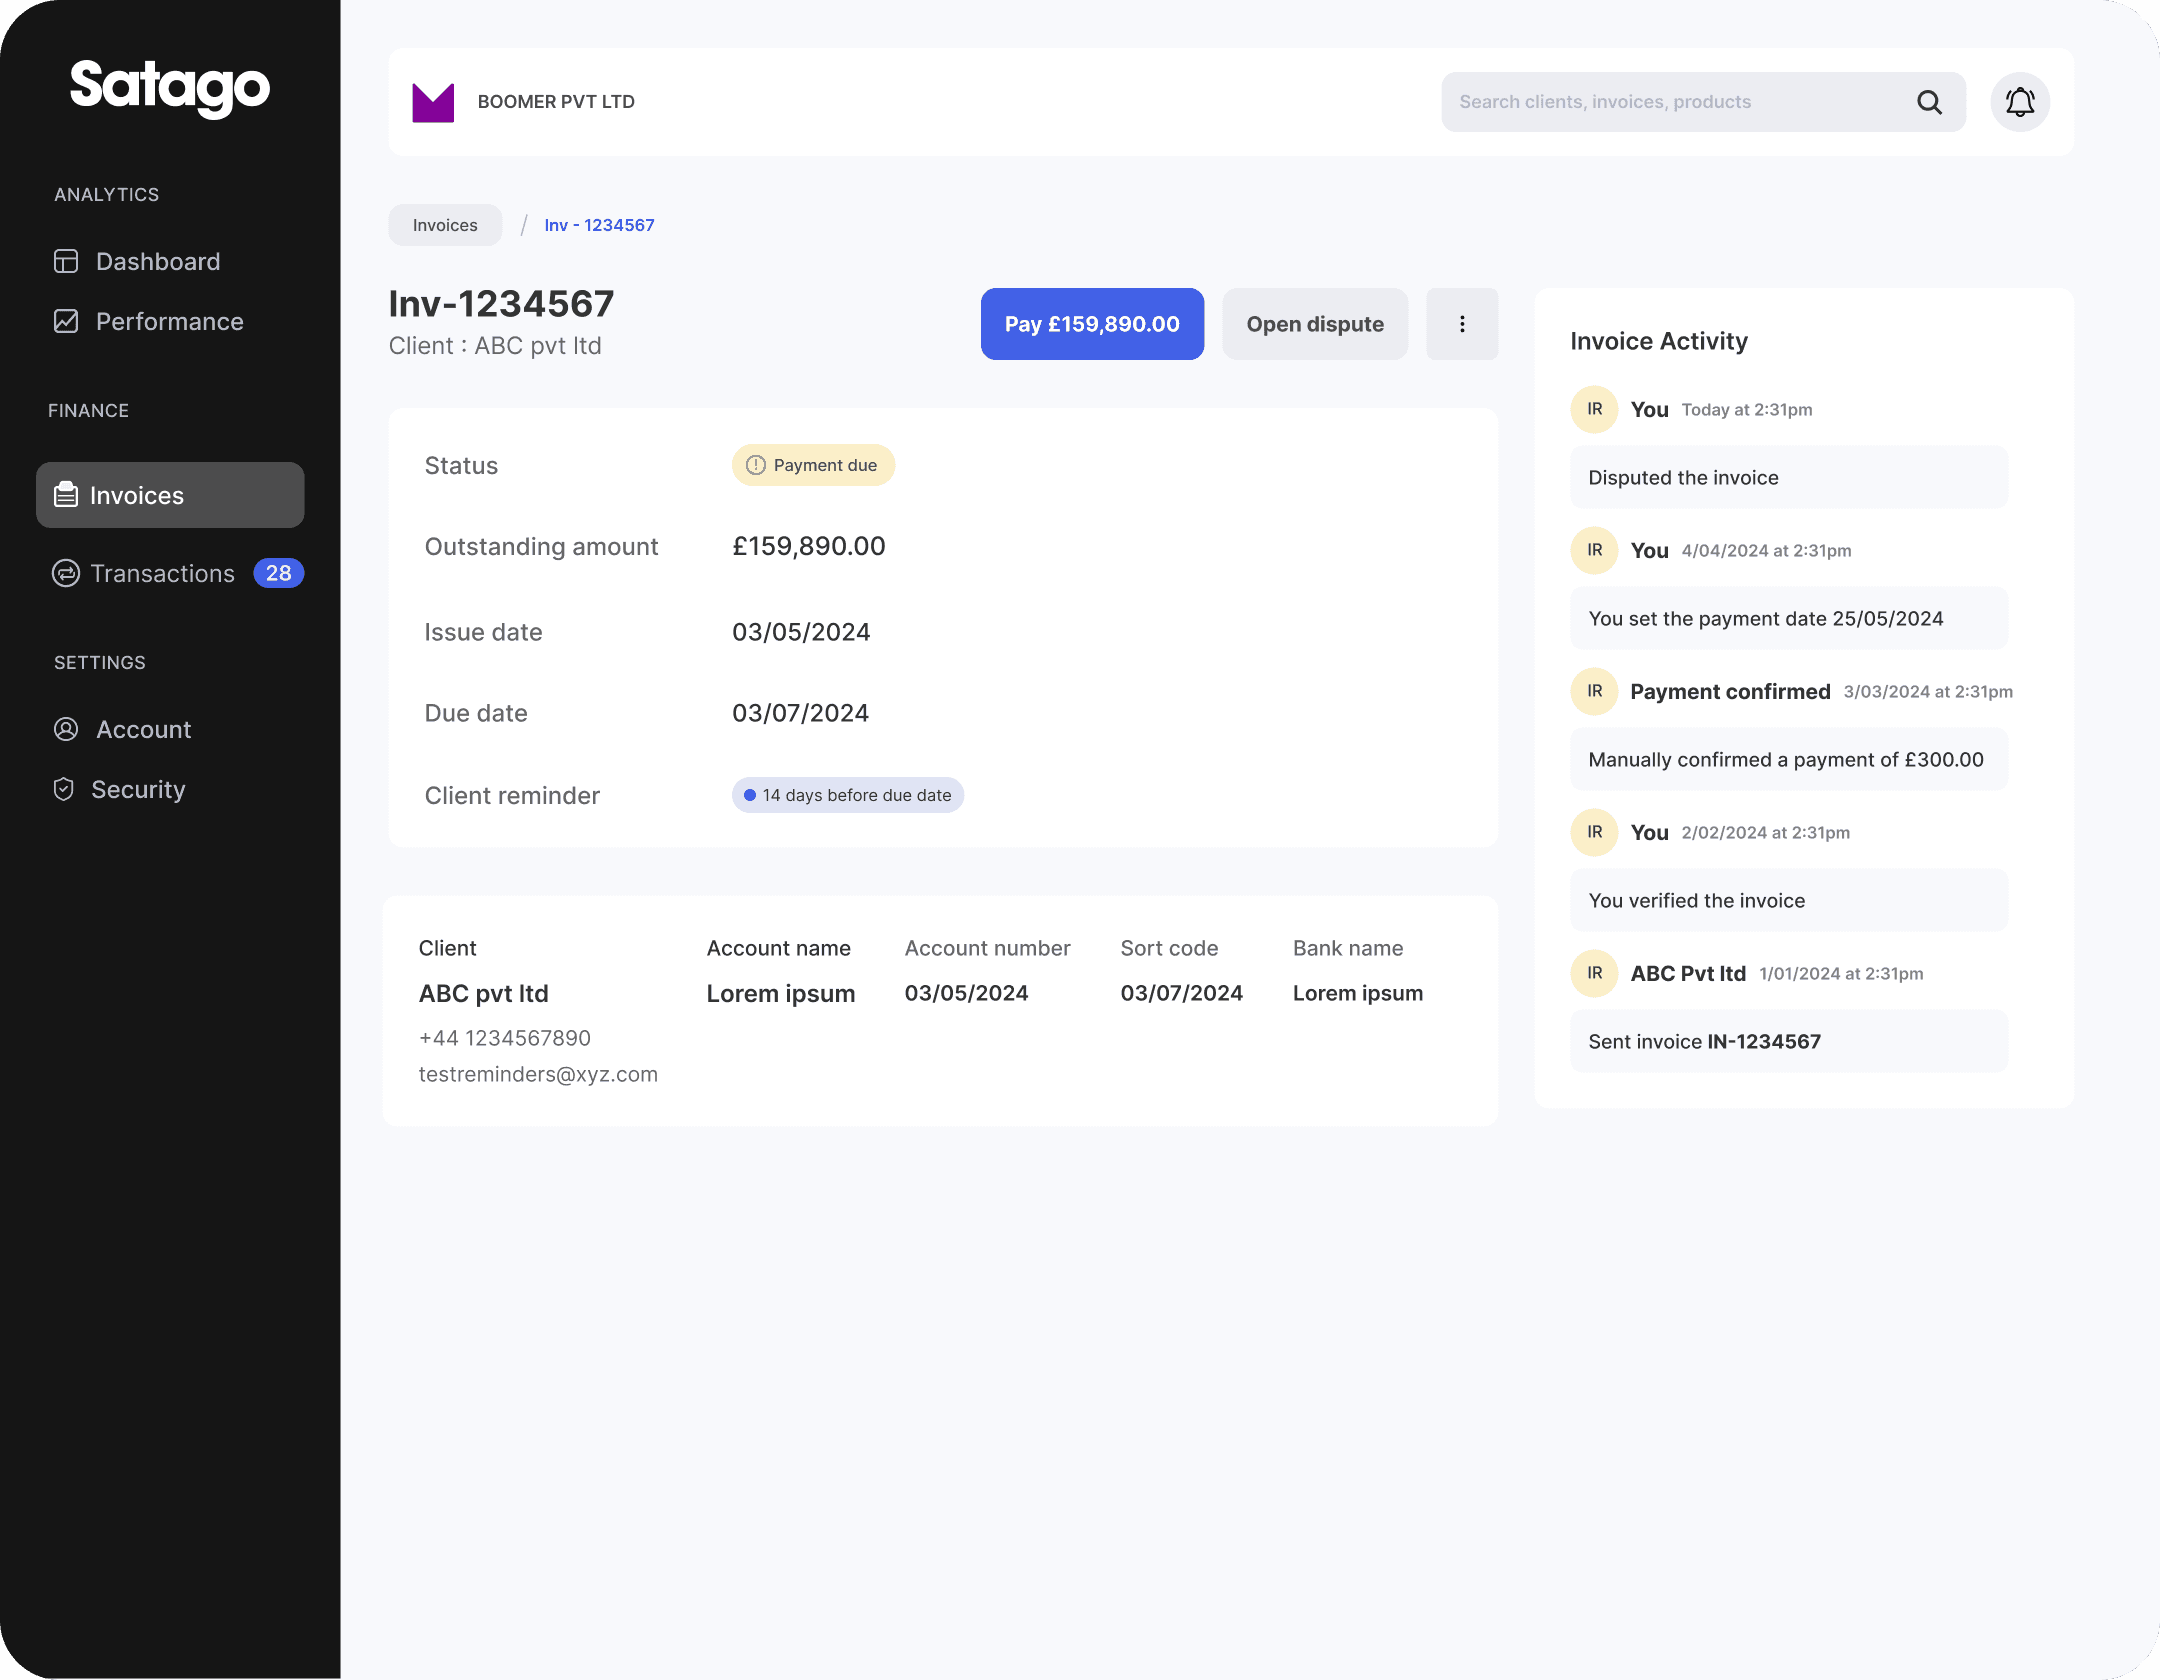This screenshot has height=1680, width=2160.
Task: Click the search magnifier icon
Action: [1929, 102]
